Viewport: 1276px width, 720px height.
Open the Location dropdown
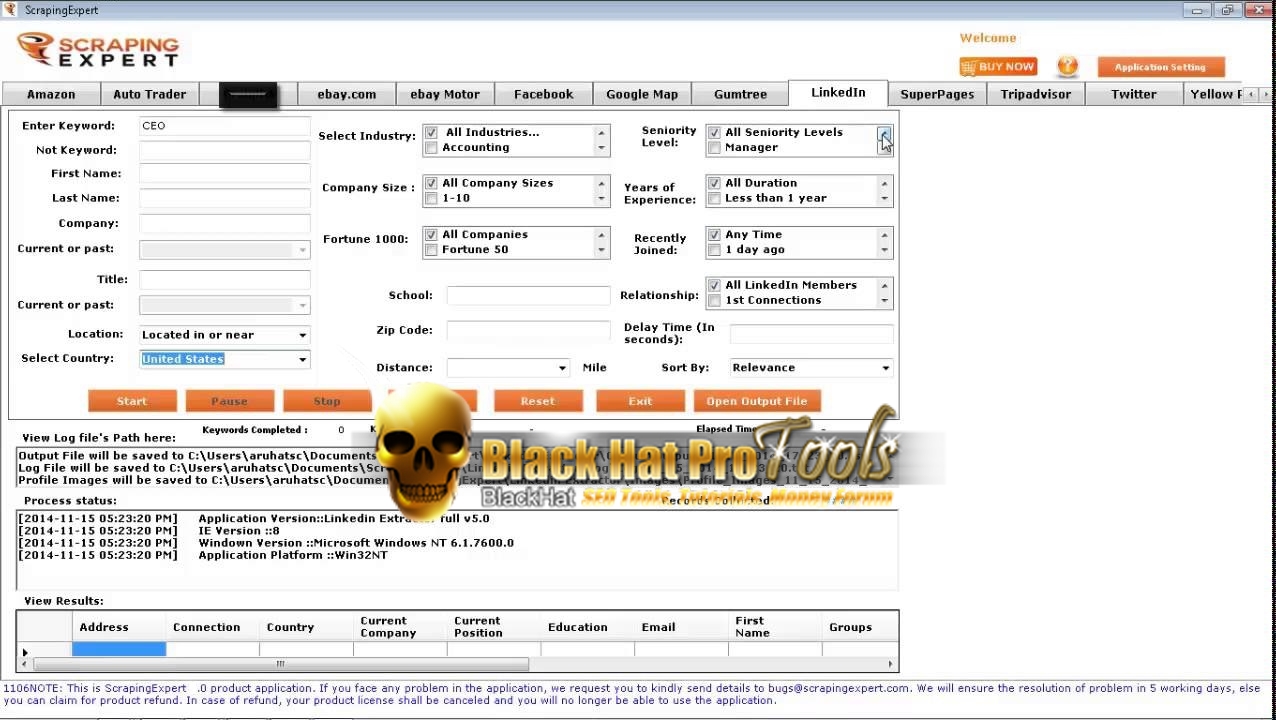(x=302, y=335)
